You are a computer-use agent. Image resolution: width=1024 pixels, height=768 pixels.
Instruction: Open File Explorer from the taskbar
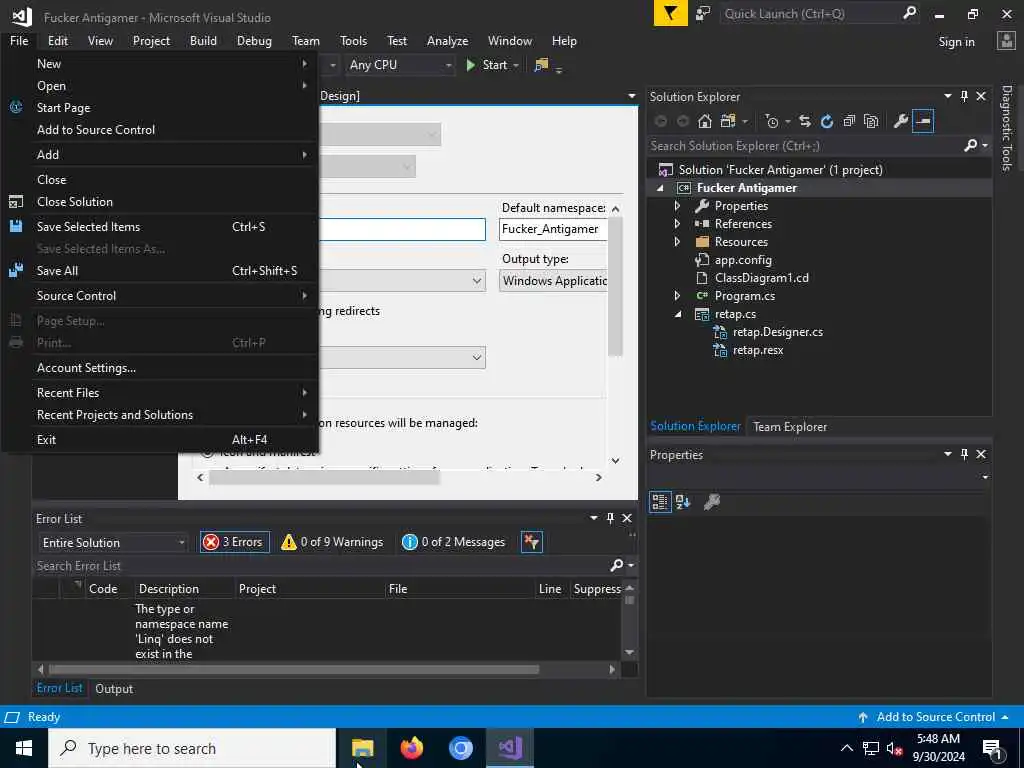(x=362, y=748)
